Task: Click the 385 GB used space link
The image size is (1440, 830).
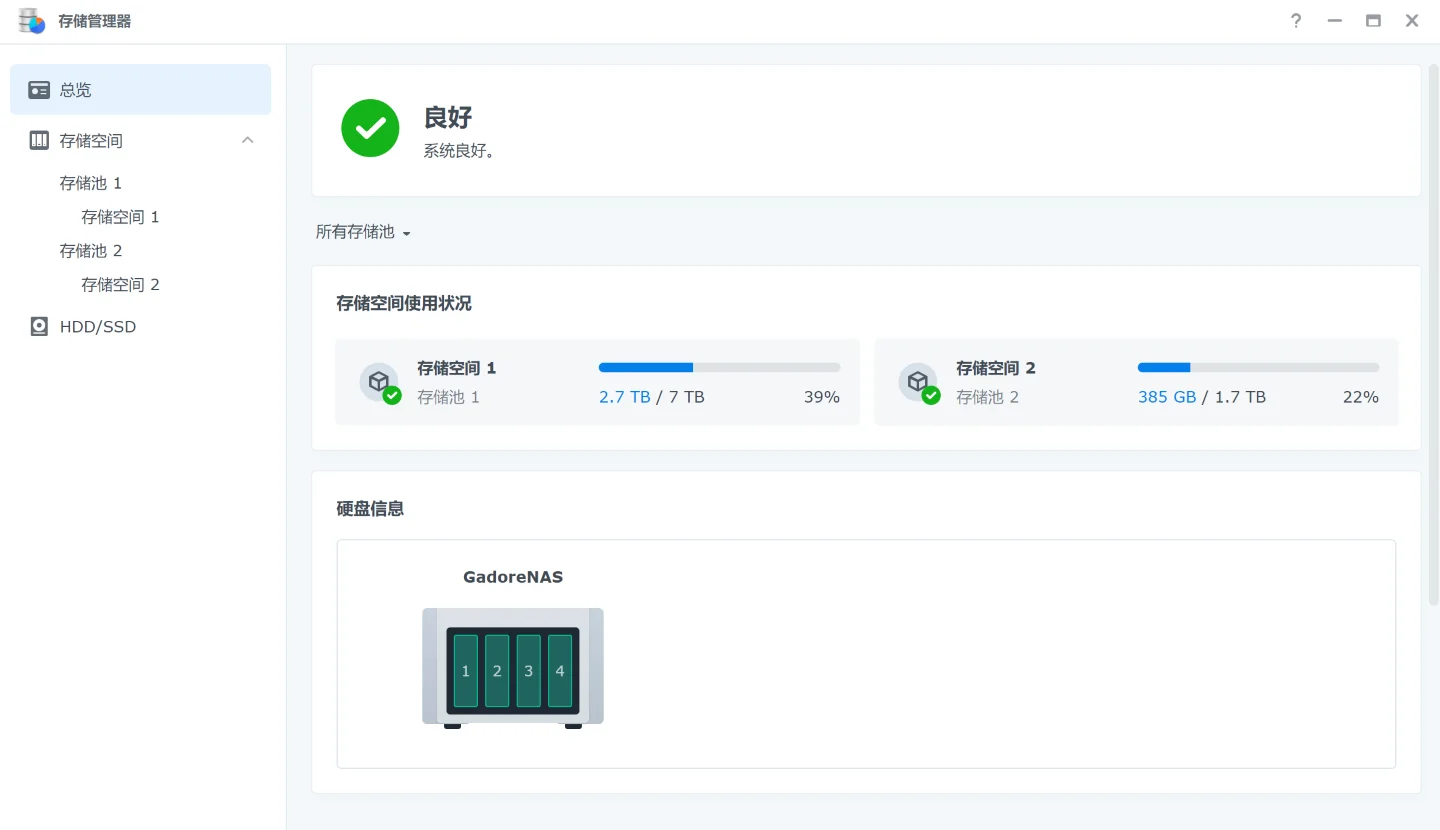Action: pyautogui.click(x=1166, y=397)
